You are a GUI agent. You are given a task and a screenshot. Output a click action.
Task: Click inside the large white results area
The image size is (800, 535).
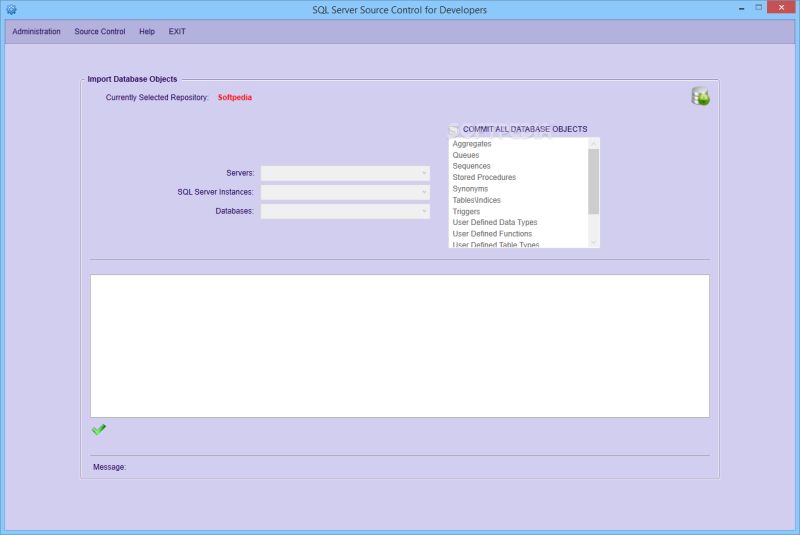click(x=400, y=346)
